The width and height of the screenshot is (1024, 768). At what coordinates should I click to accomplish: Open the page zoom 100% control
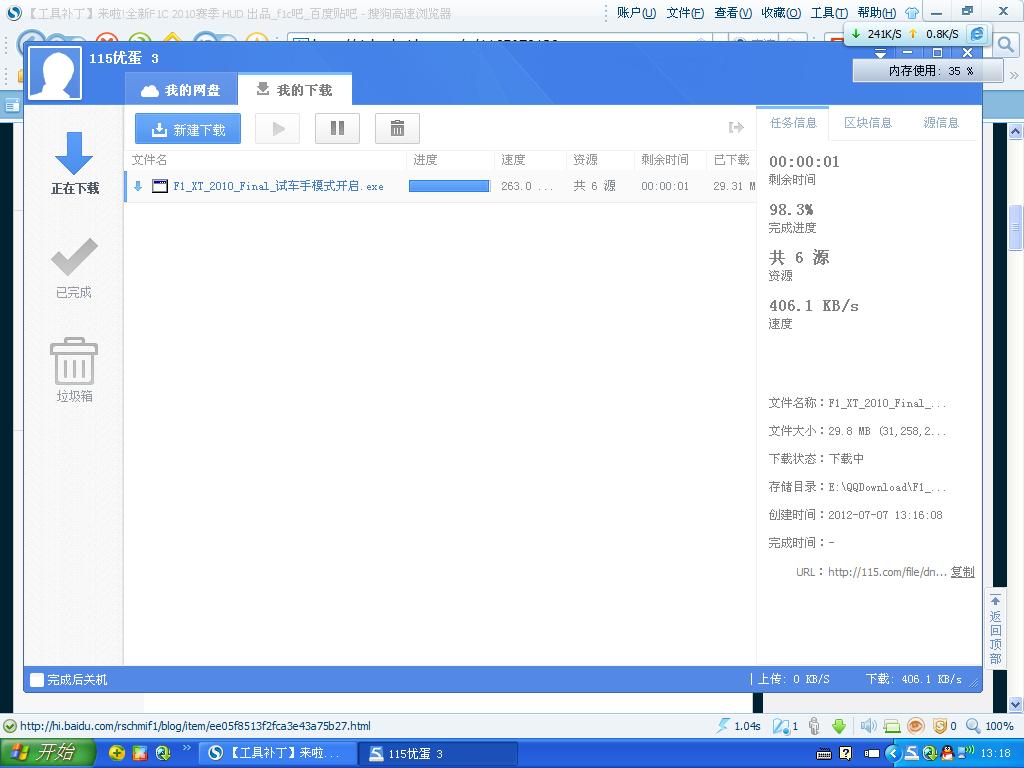990,726
